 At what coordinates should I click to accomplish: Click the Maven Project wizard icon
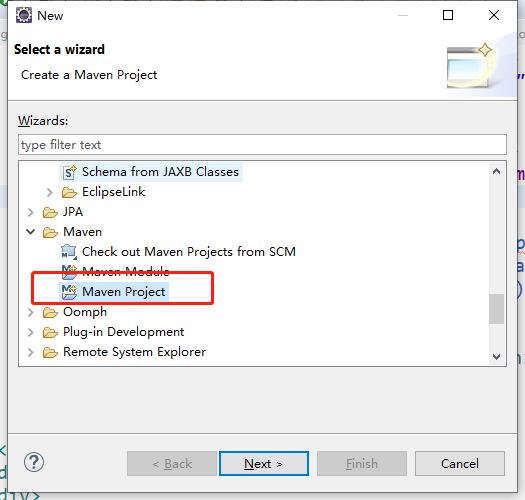[x=69, y=292]
